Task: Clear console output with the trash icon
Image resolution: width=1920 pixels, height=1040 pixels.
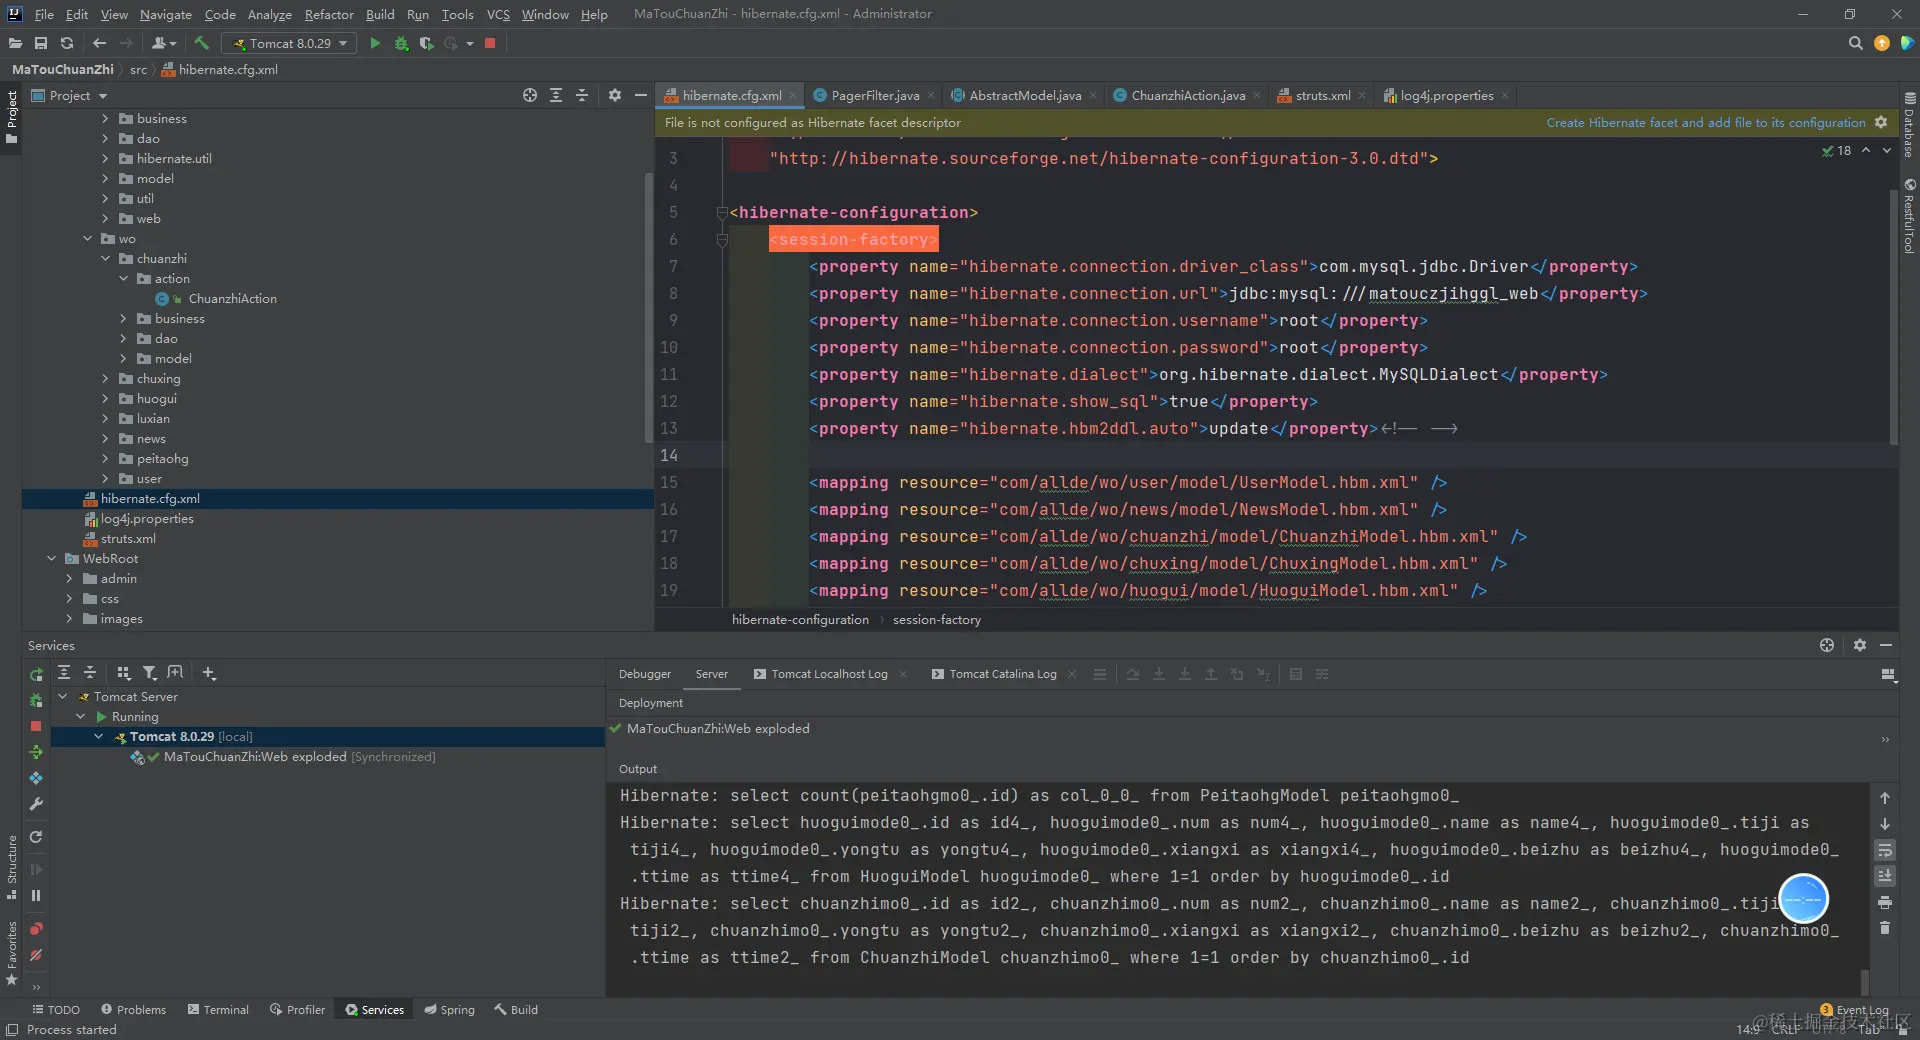Action: point(1885,928)
